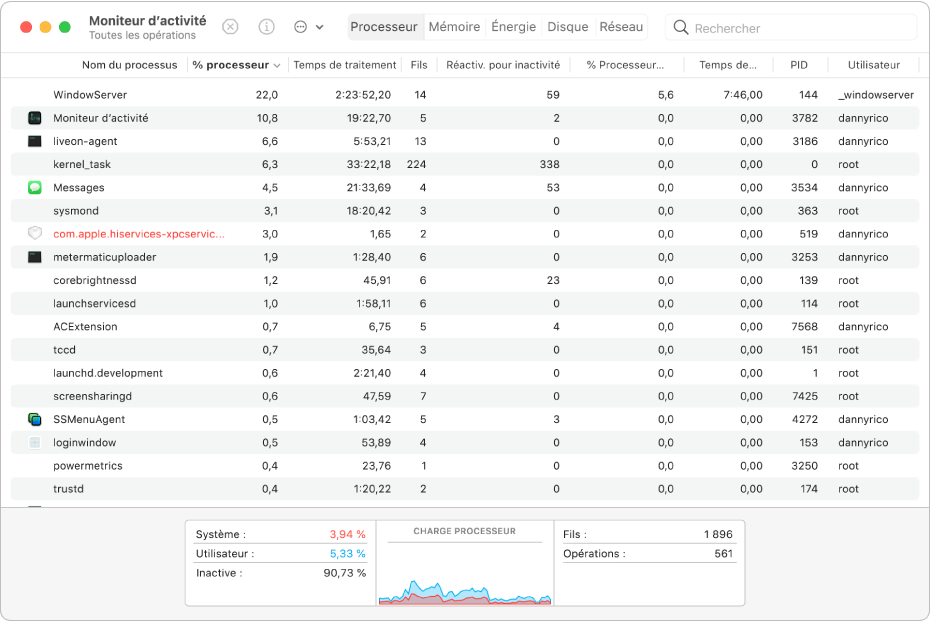Image resolution: width=931 pixels, height=622 pixels.
Task: Sort by Nom du processus column
Action: click(x=129, y=65)
